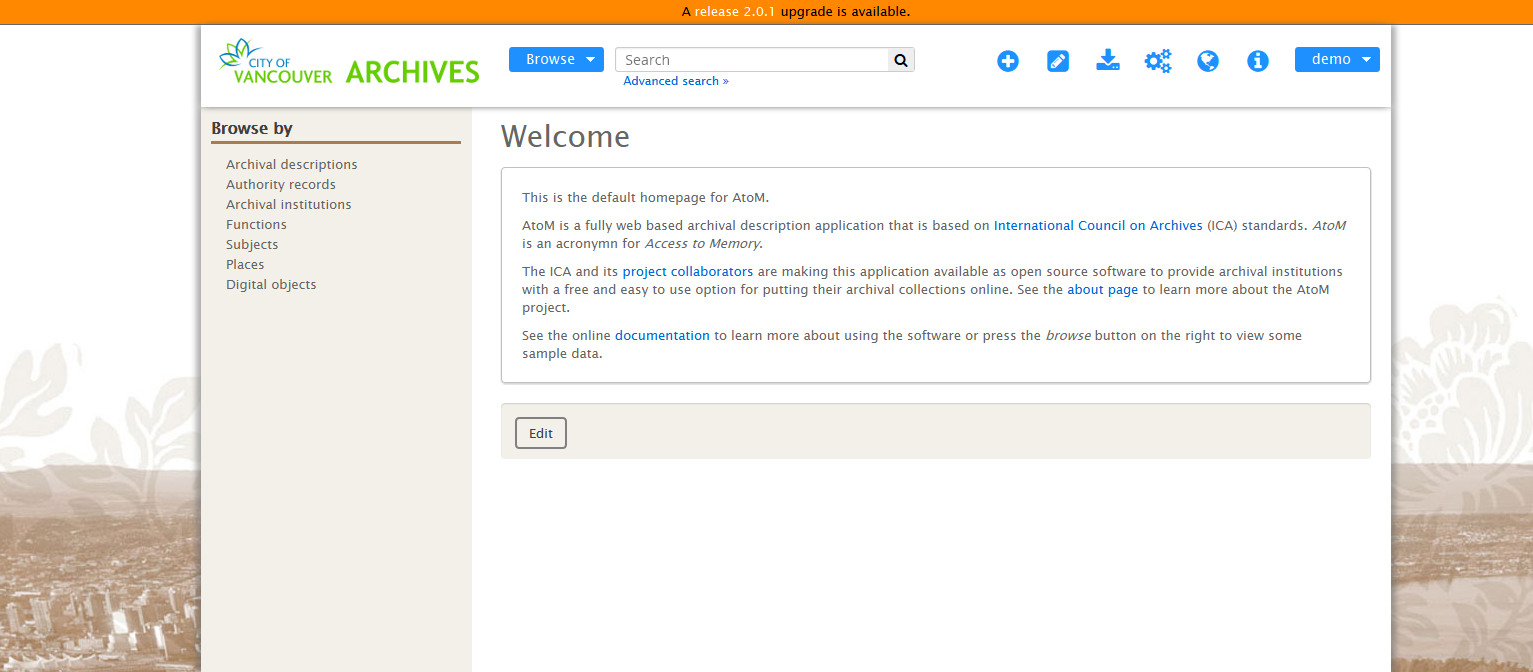Click the search magnifier button
Image resolution: width=1533 pixels, height=672 pixels.
coord(901,60)
